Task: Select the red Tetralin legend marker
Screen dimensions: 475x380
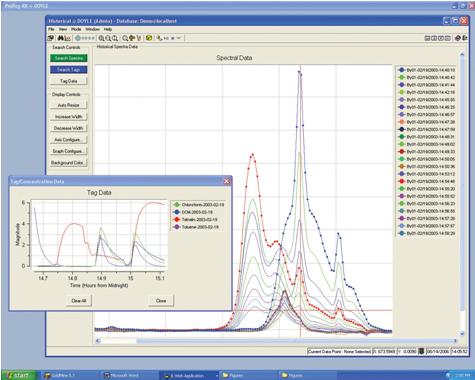Action: tap(177, 220)
